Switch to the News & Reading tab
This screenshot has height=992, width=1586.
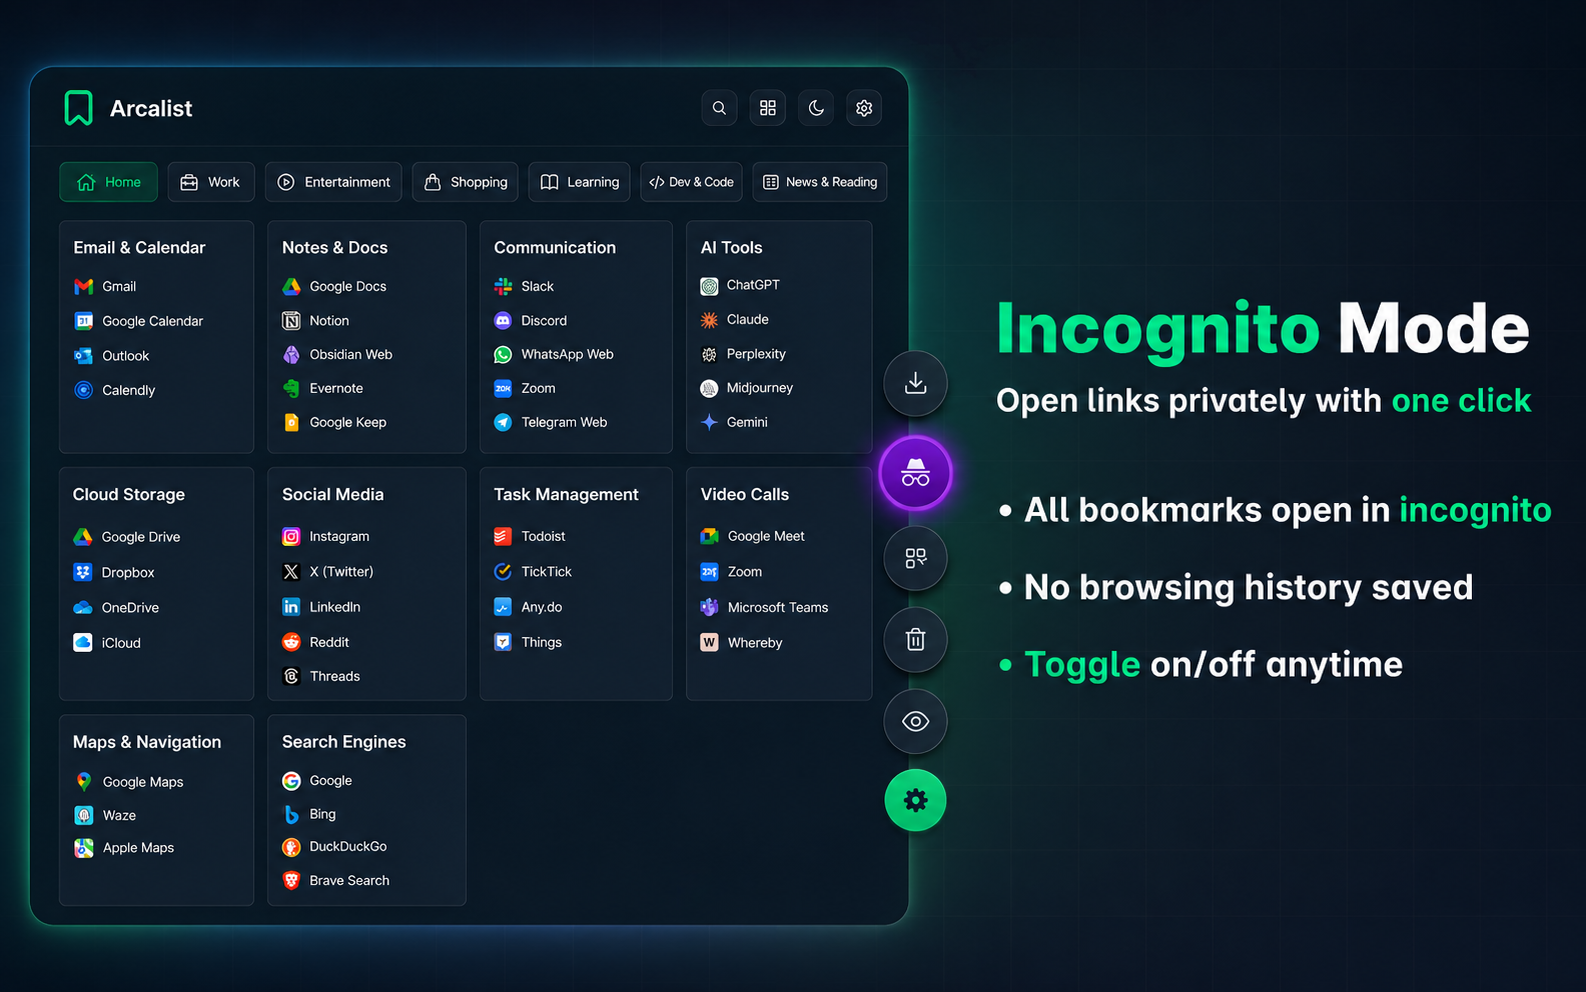tap(820, 182)
